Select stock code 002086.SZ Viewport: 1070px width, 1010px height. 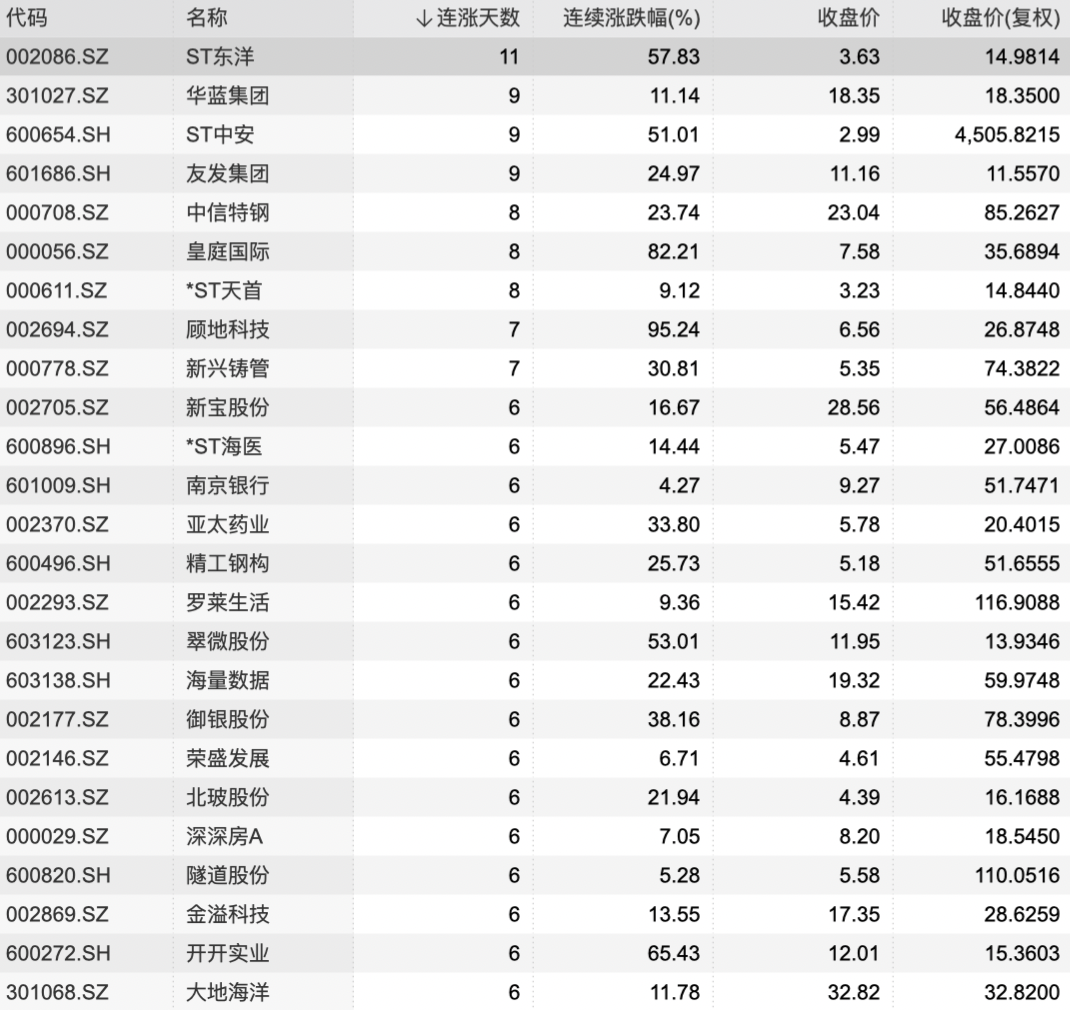[x=57, y=56]
